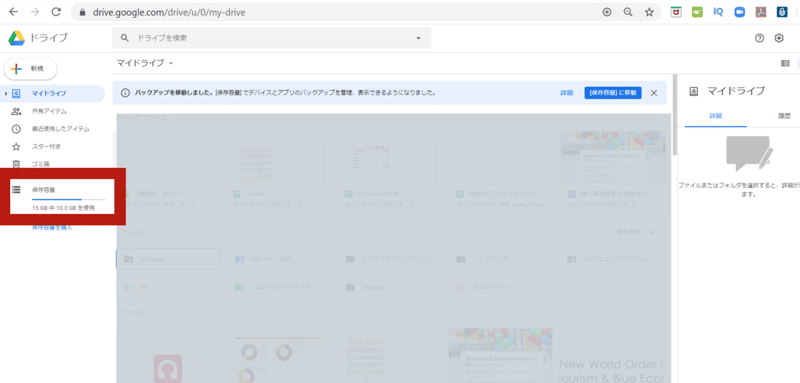Open the 1223クリスマスキッズ folder
Viewport: 800px width, 383px height.
pos(280,287)
